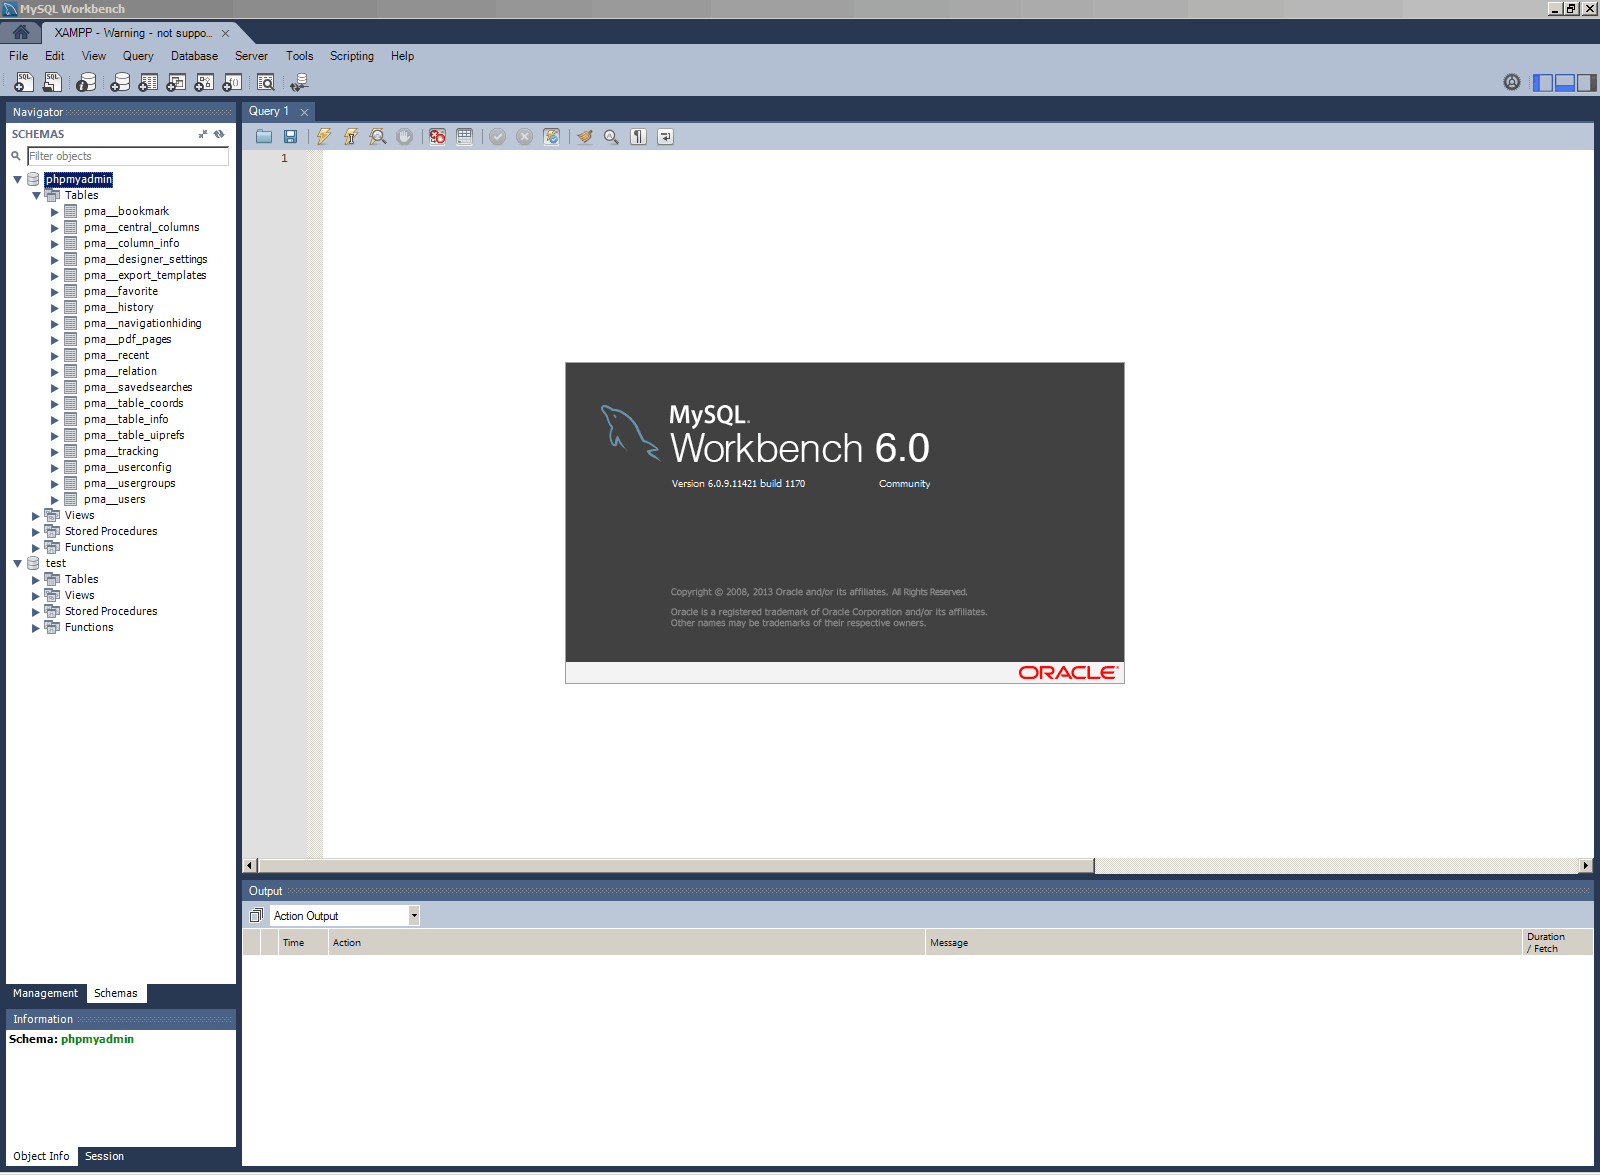Expand Tables under the test schema

[37, 580]
